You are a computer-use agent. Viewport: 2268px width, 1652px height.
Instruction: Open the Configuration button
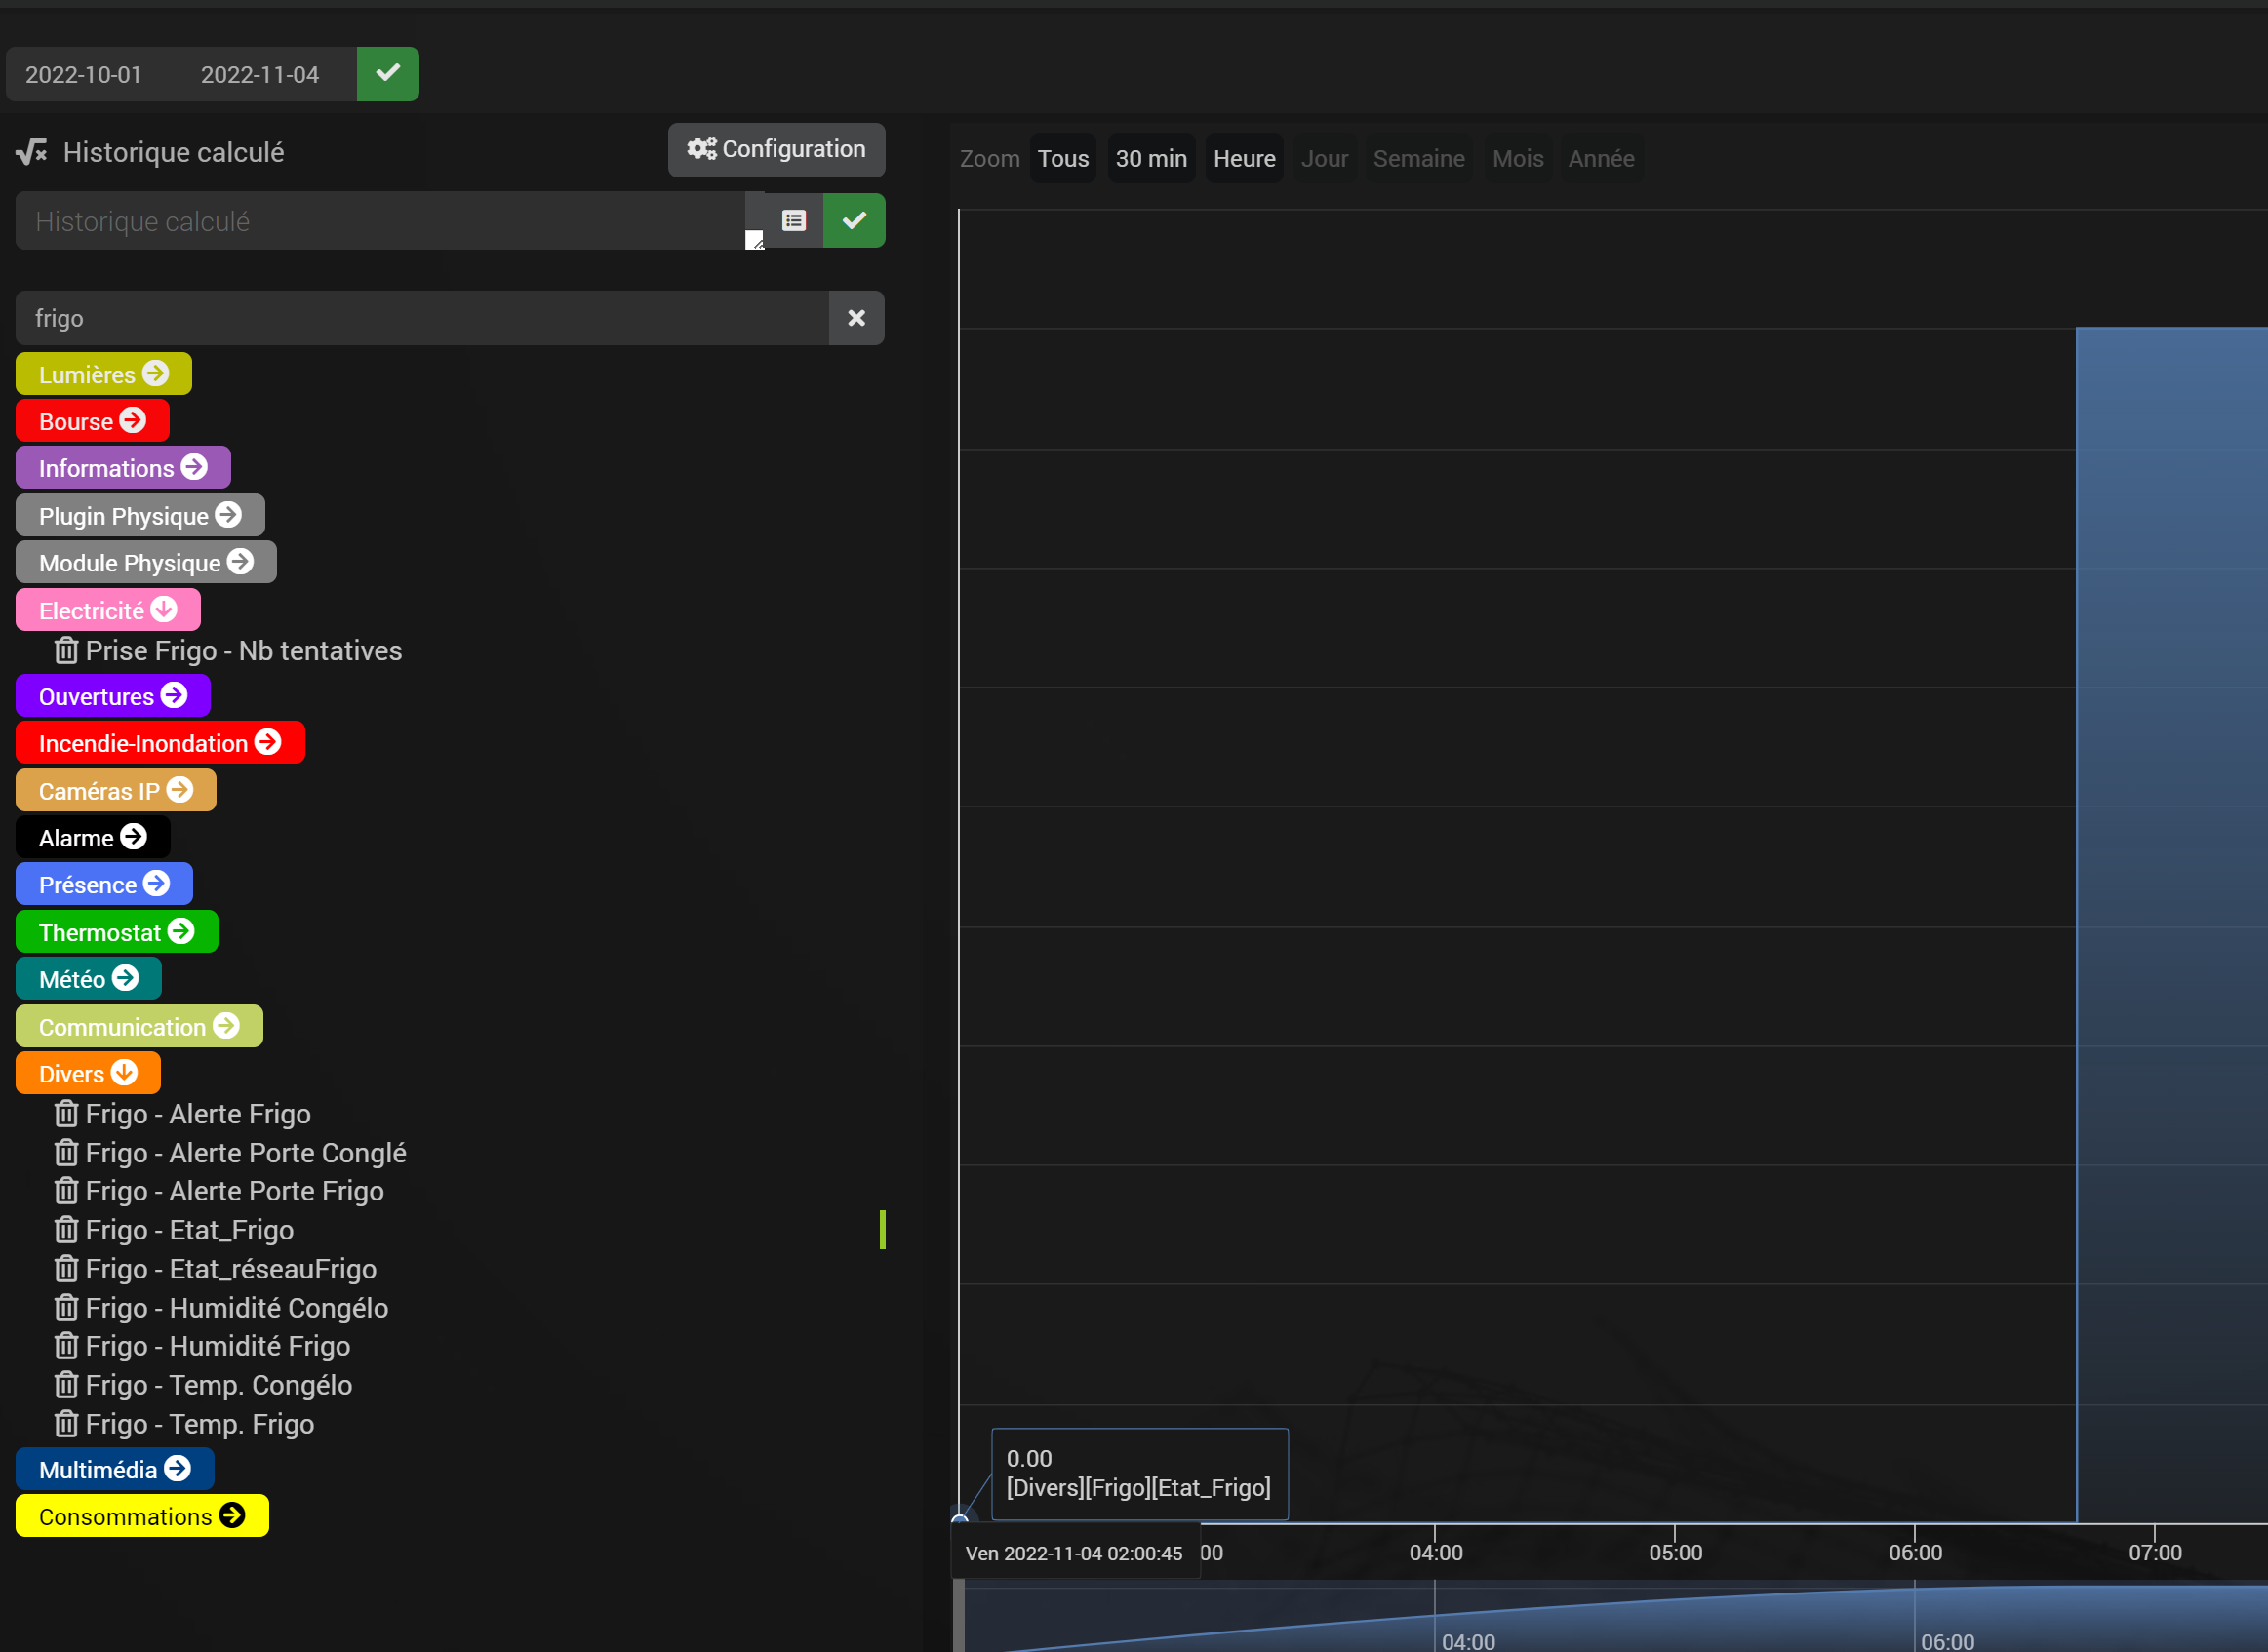pos(776,149)
